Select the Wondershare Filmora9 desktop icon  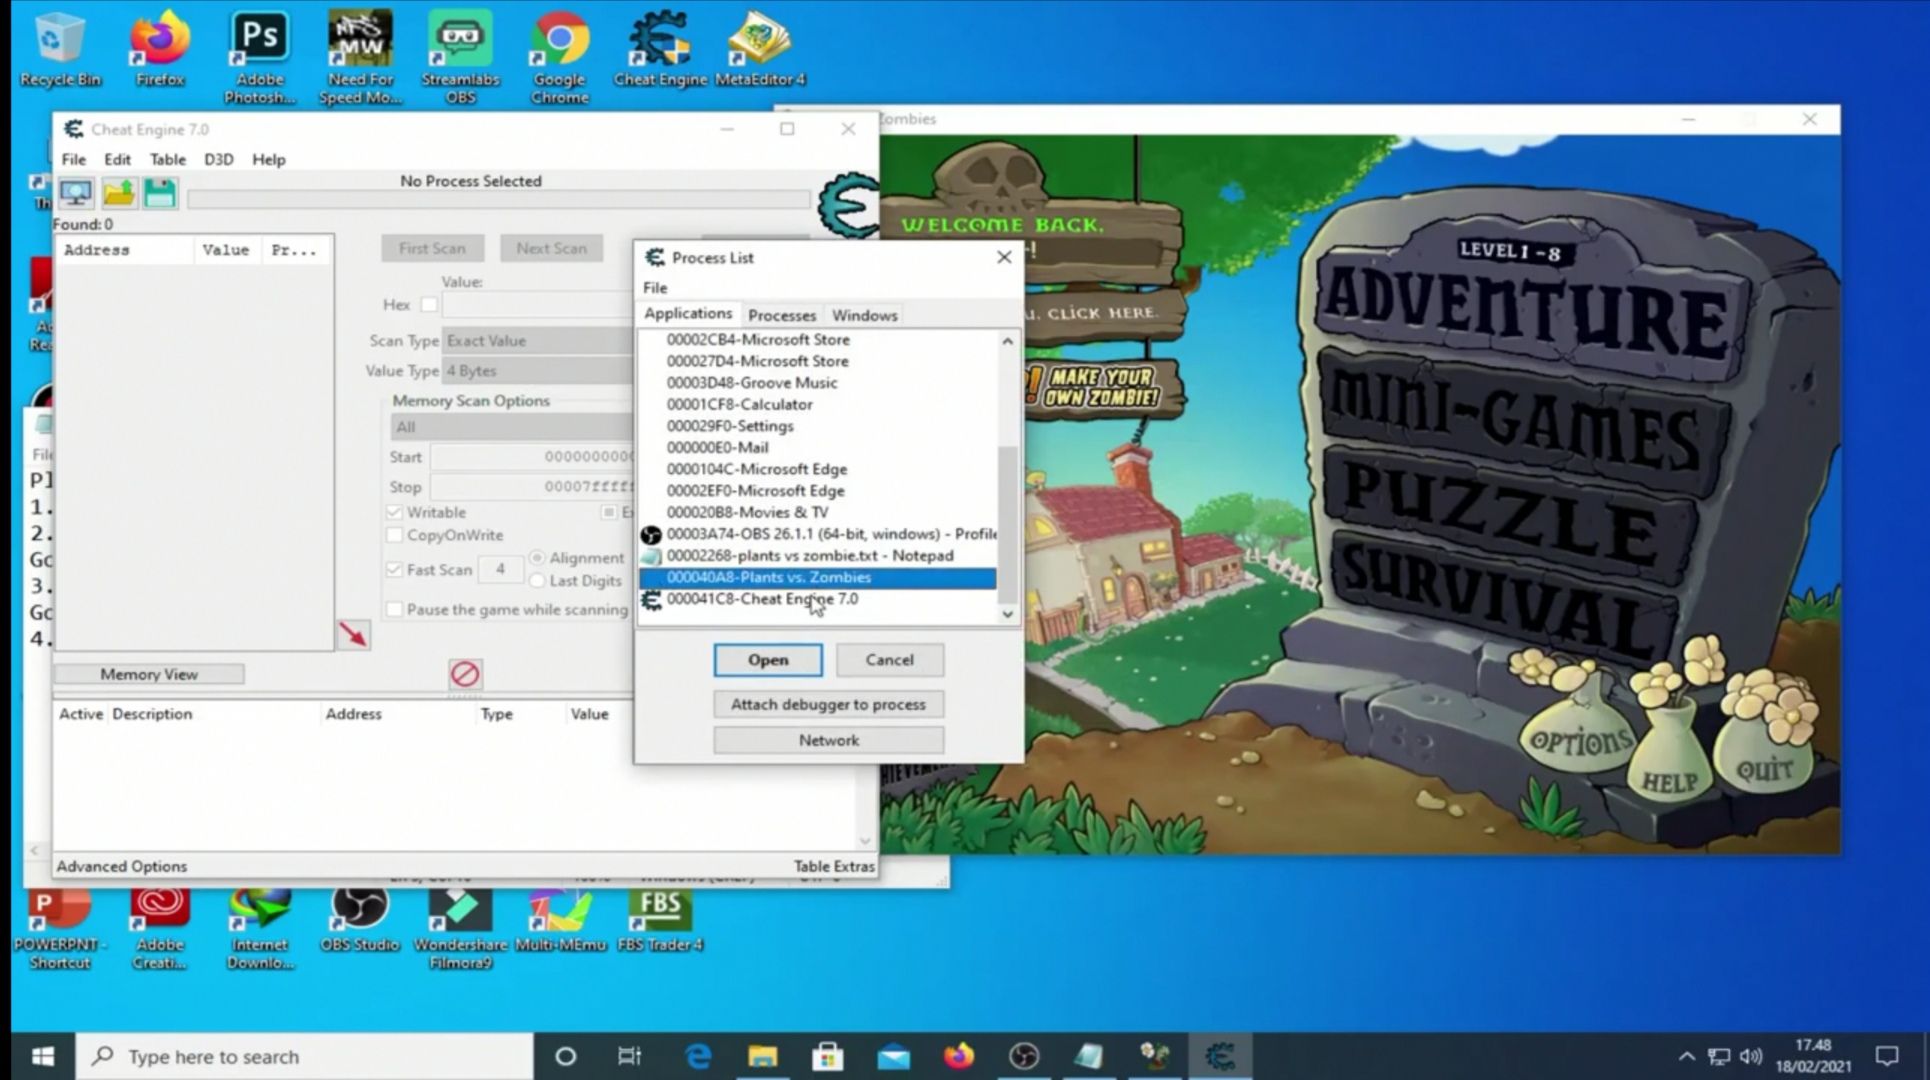pyautogui.click(x=460, y=930)
